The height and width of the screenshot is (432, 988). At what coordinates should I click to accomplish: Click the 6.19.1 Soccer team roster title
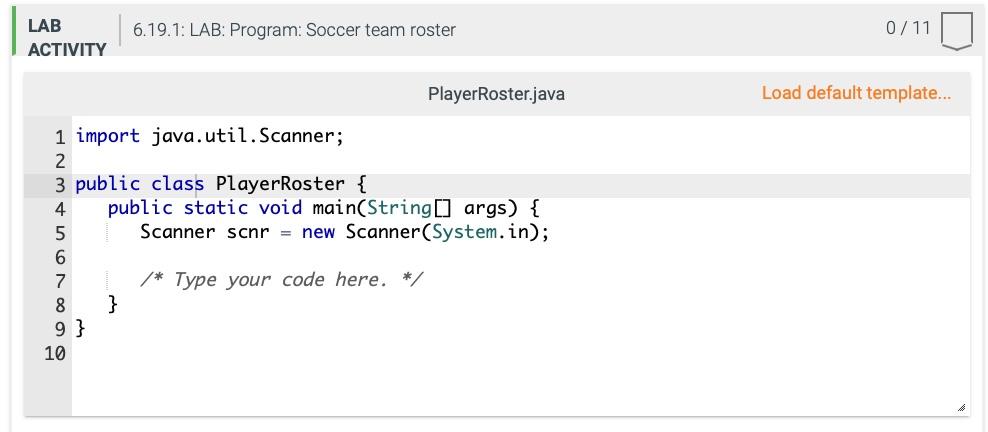pos(294,30)
